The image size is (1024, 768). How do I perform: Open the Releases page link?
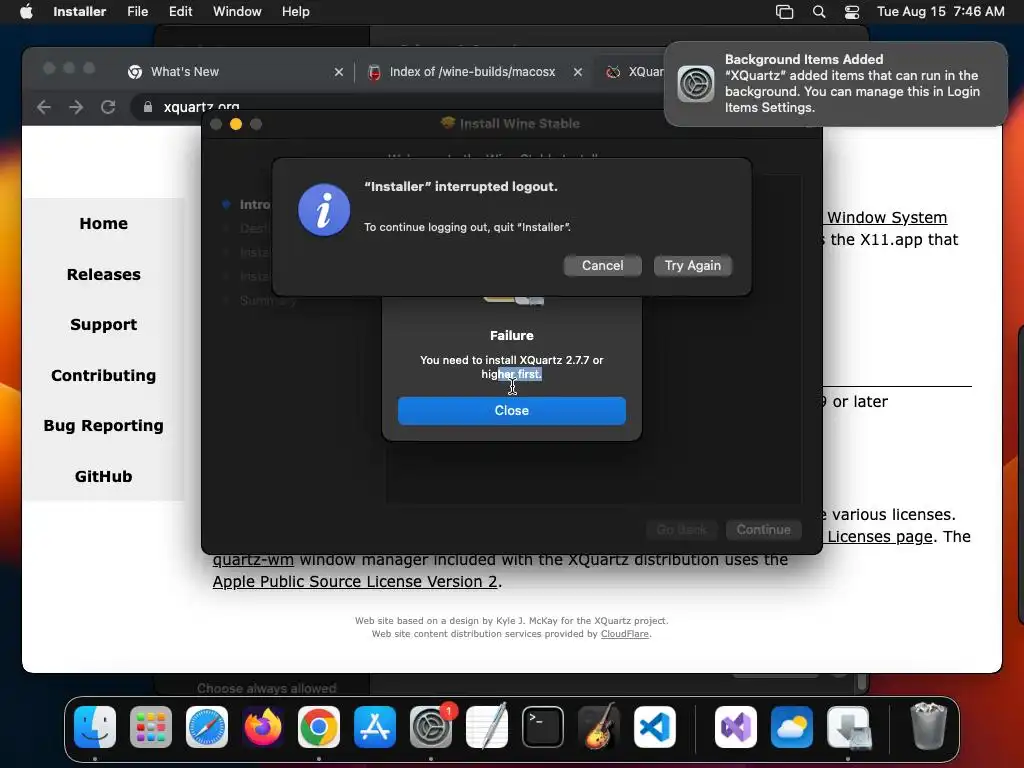click(103, 274)
